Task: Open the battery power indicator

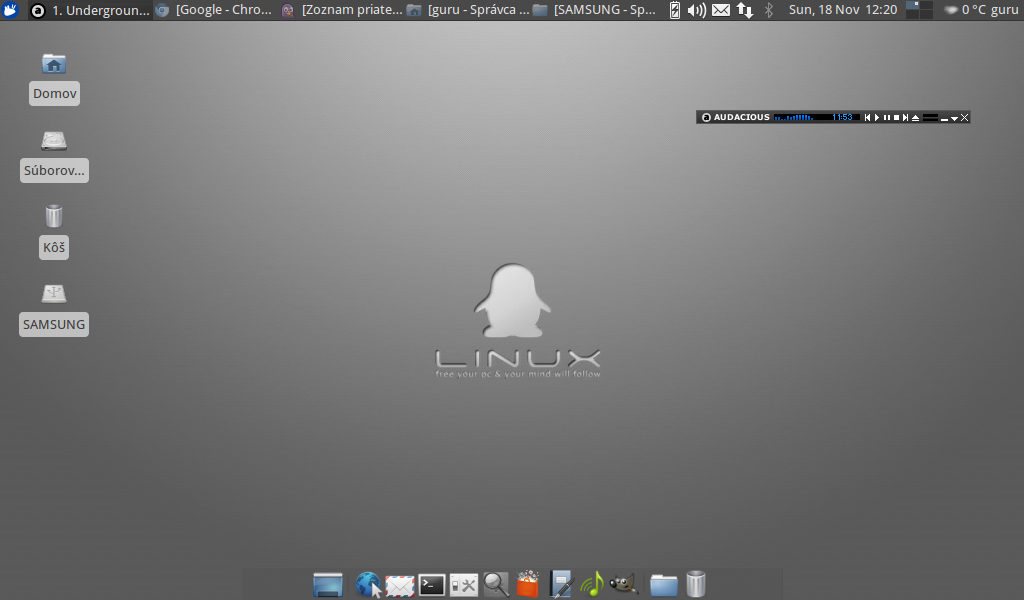Action: (x=675, y=10)
